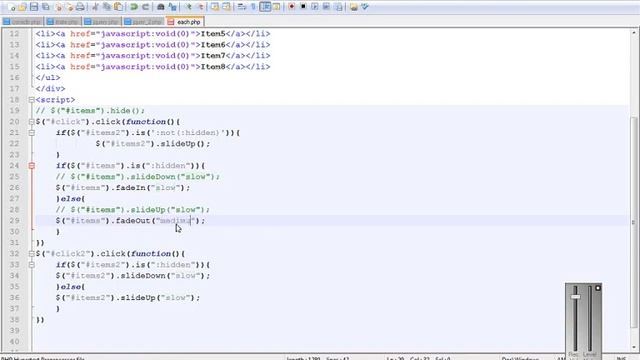Click Item8 text on line 15

[213, 67]
